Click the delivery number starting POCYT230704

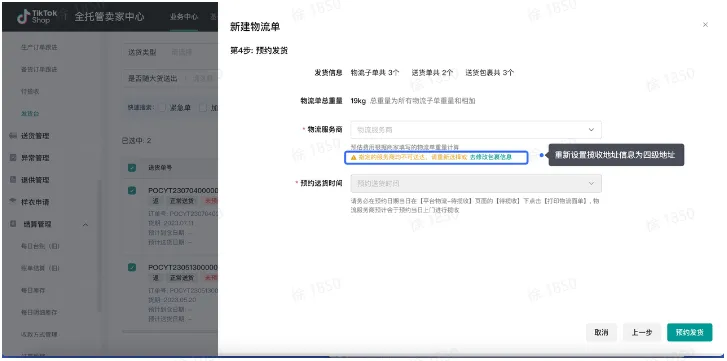pos(183,190)
